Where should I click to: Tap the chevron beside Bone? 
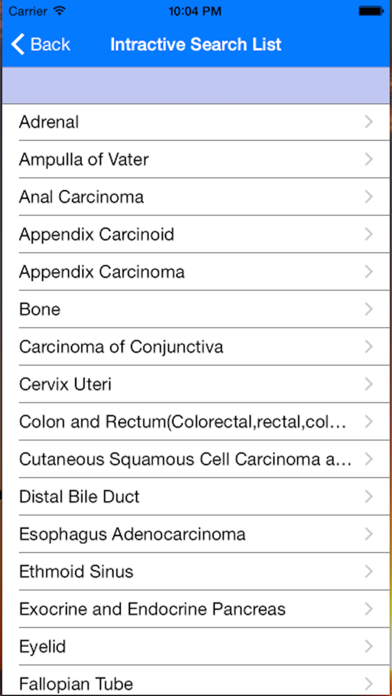point(368,309)
